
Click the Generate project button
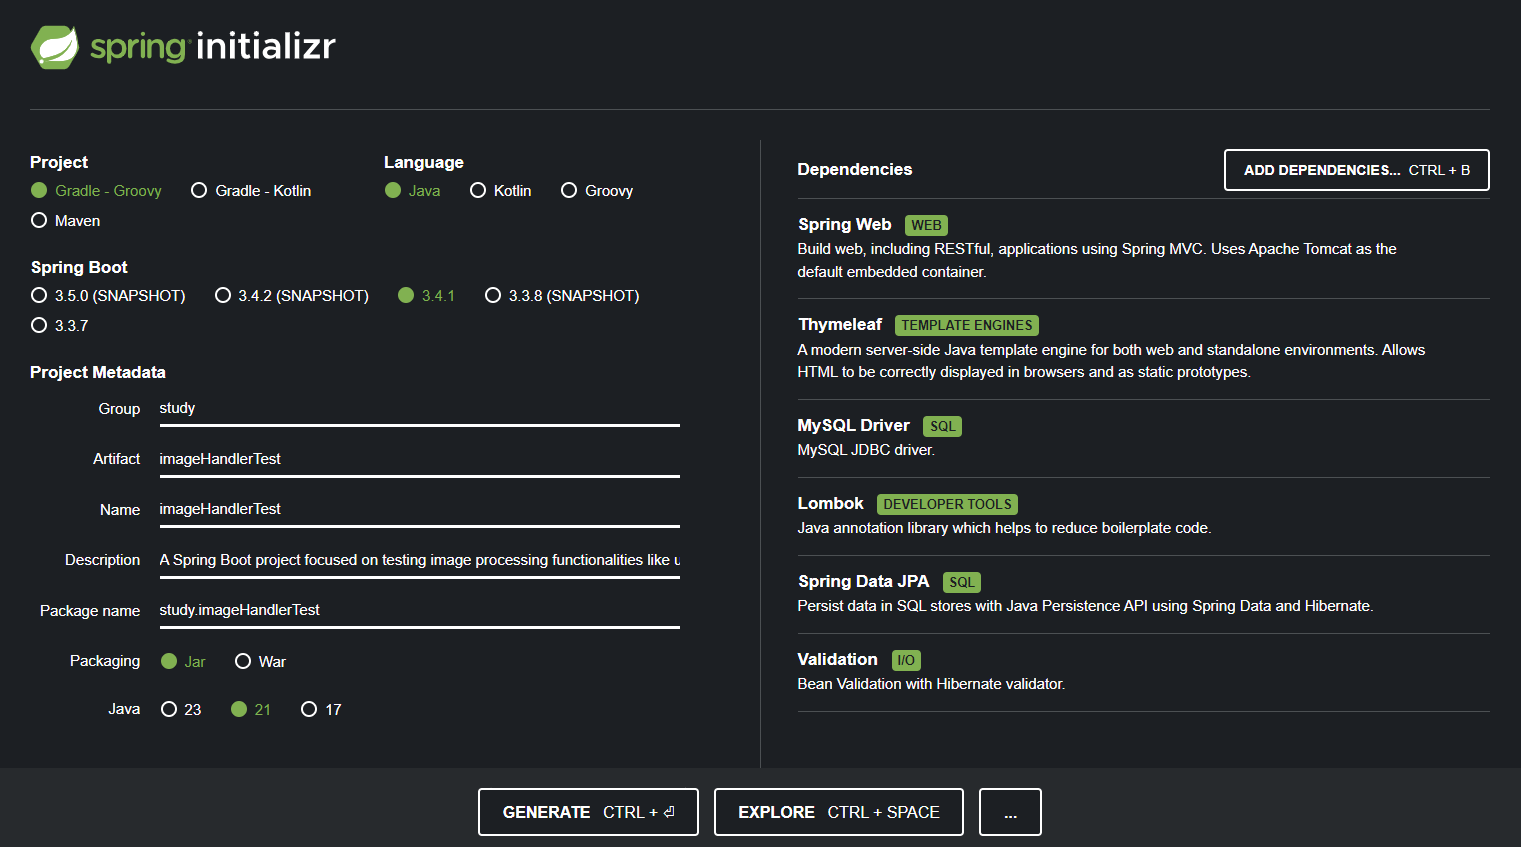tap(588, 812)
